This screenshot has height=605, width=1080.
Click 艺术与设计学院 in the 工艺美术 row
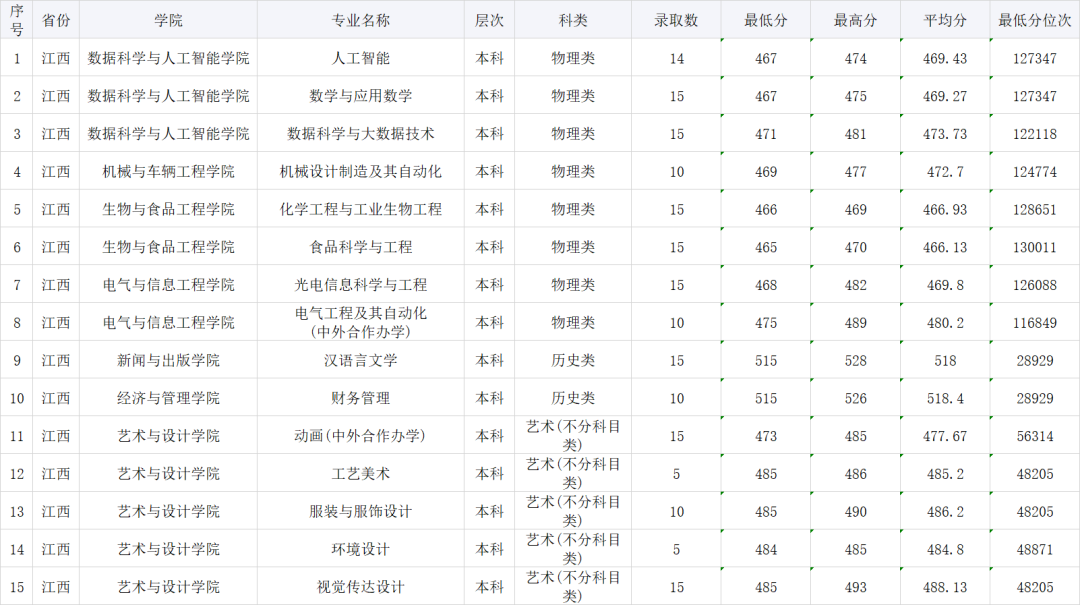click(x=168, y=474)
